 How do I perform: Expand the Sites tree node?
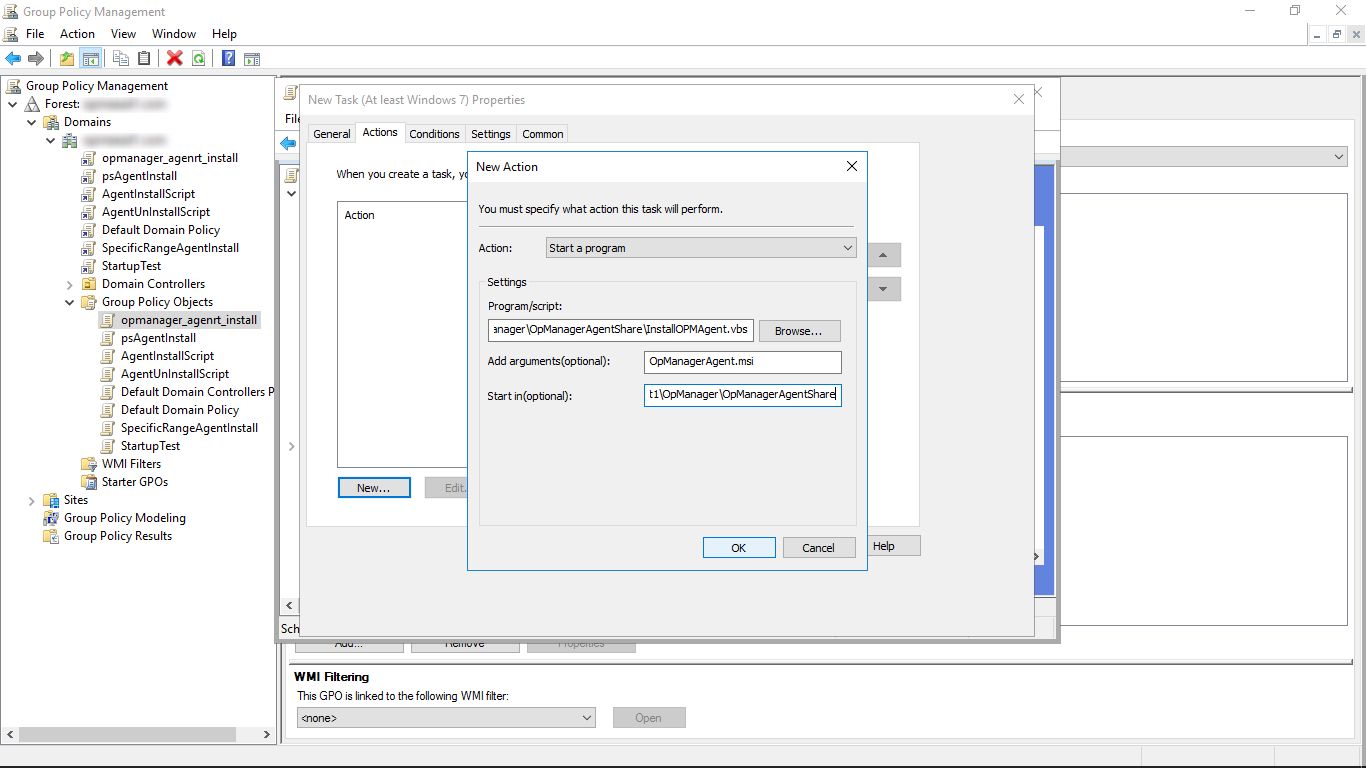pyautogui.click(x=32, y=500)
